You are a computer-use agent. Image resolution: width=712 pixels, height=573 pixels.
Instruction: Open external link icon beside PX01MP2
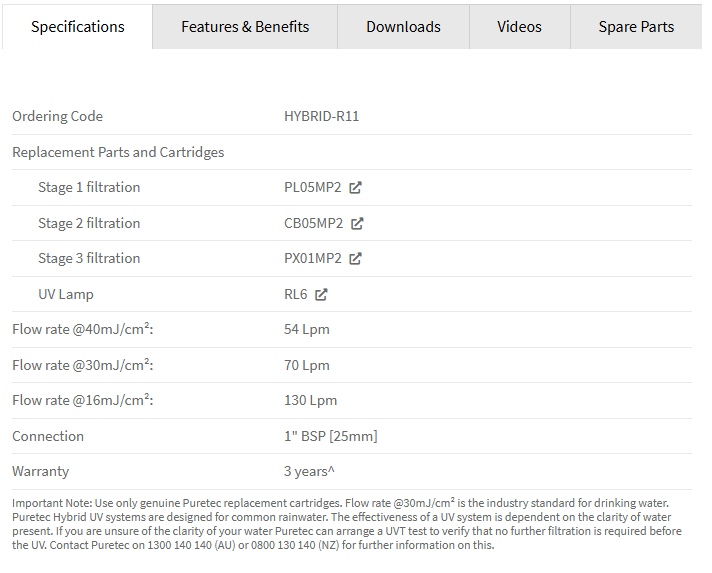[x=355, y=258]
